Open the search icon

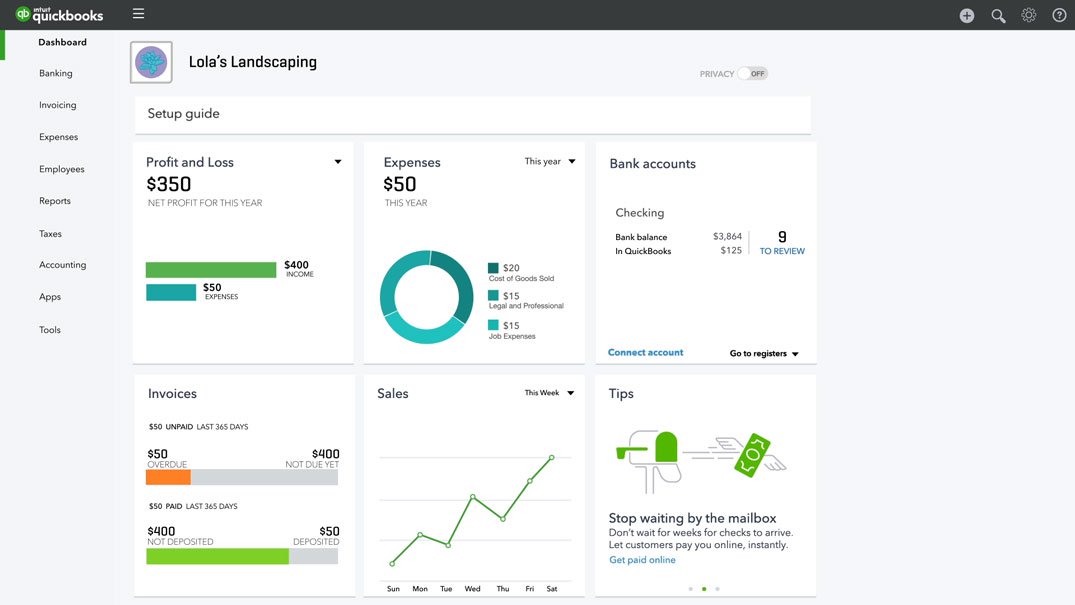pyautogui.click(x=997, y=15)
